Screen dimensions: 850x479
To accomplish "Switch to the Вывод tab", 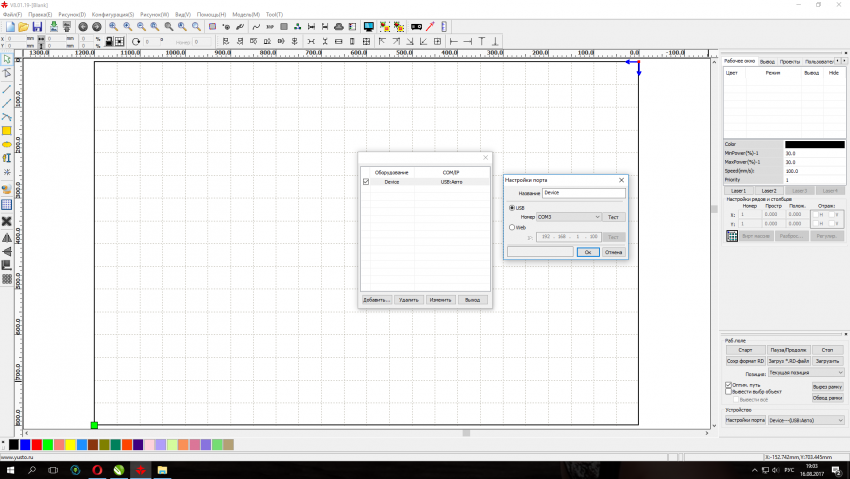I will tap(767, 62).
